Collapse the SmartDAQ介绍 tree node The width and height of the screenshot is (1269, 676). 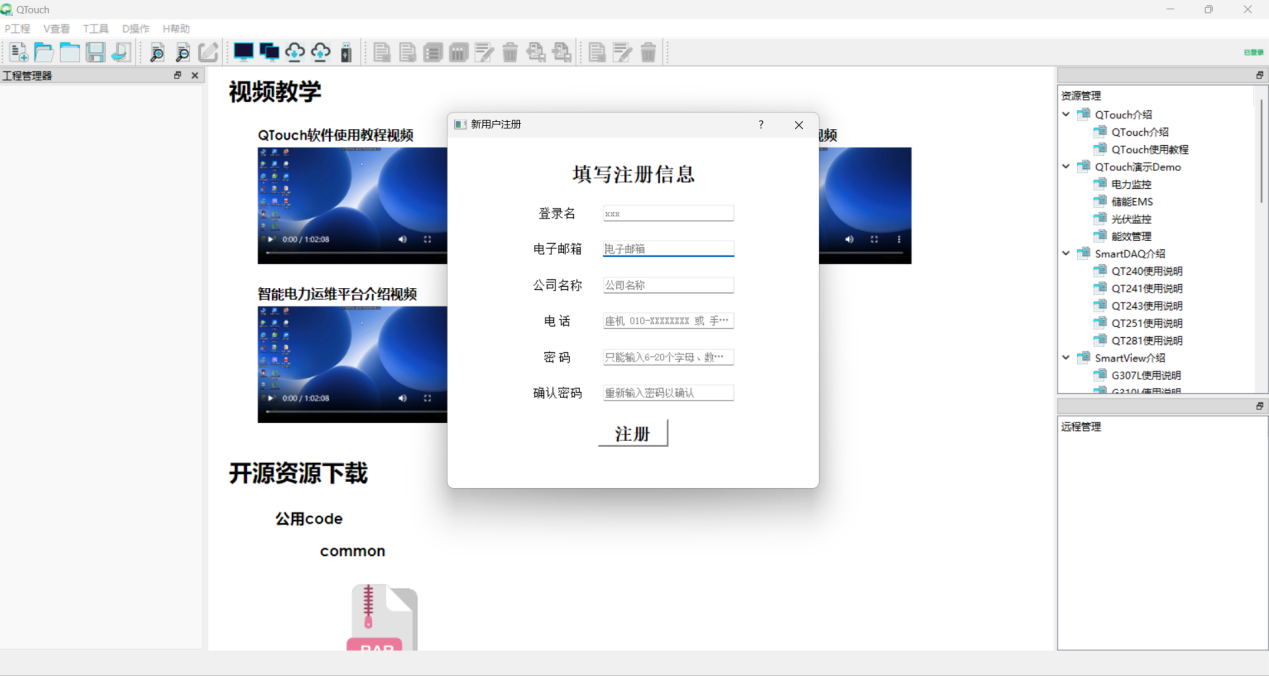tap(1066, 254)
